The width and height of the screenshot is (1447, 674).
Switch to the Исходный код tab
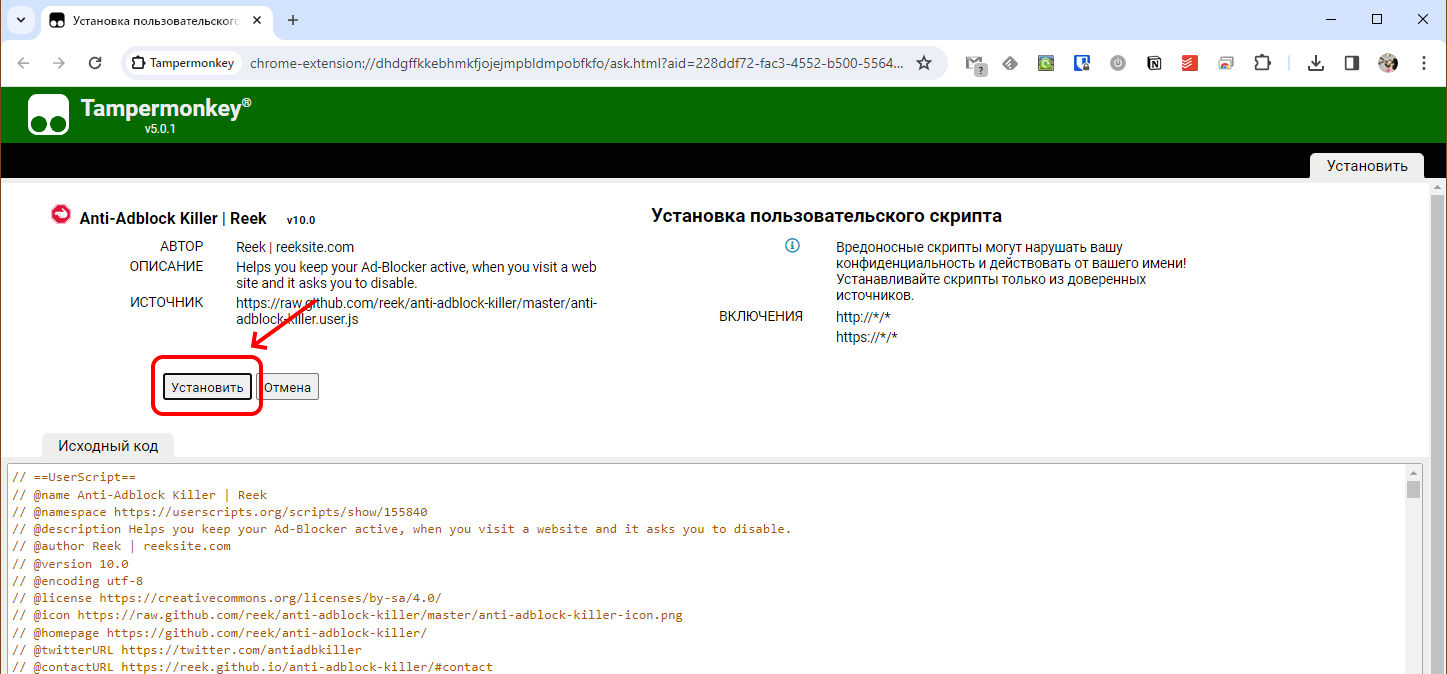pyautogui.click(x=108, y=446)
